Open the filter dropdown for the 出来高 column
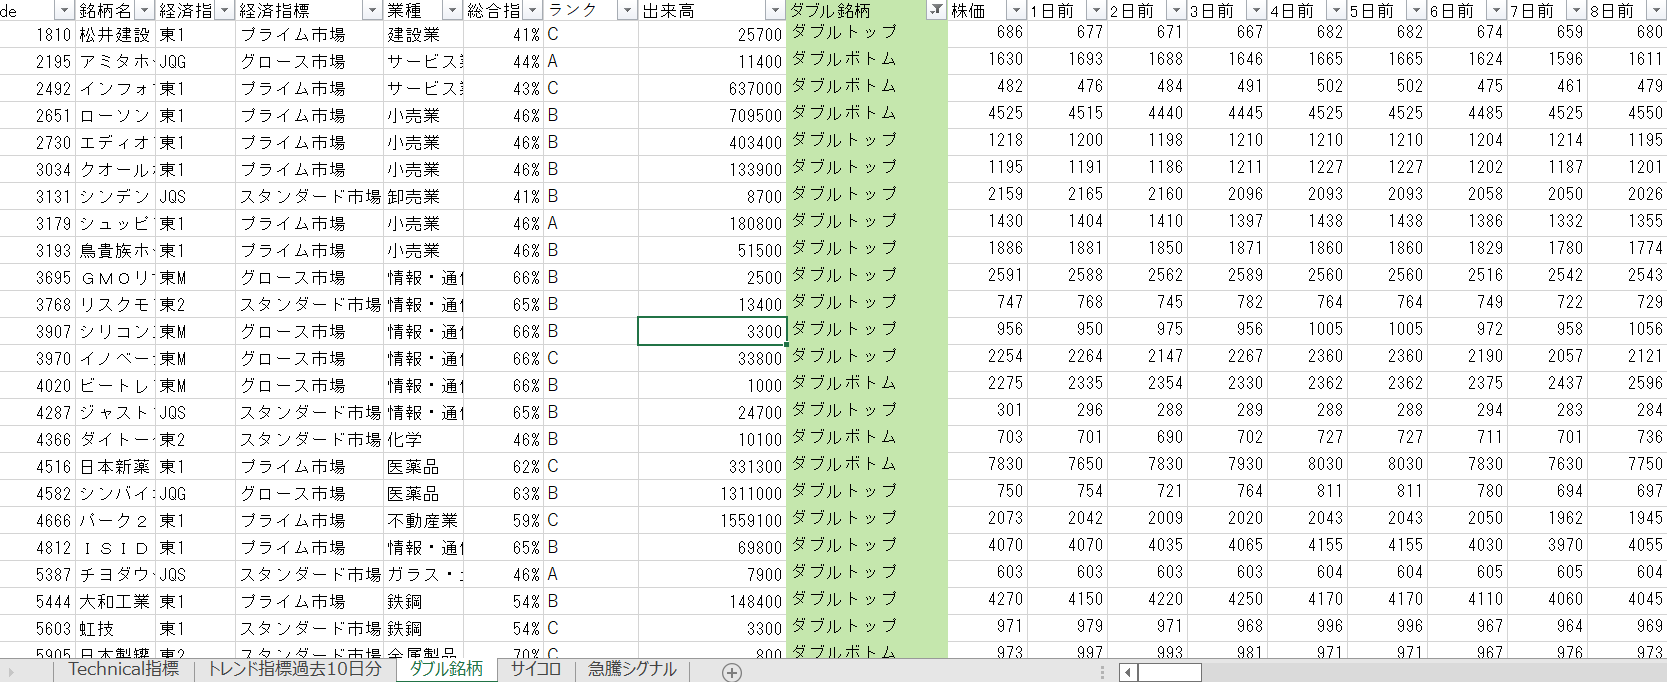1667x682 pixels. coord(776,10)
